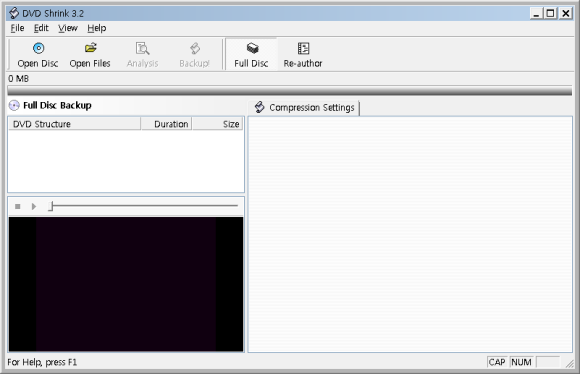Click the 0 MB size label
Viewport: 580px width, 374px height.
[x=18, y=79]
